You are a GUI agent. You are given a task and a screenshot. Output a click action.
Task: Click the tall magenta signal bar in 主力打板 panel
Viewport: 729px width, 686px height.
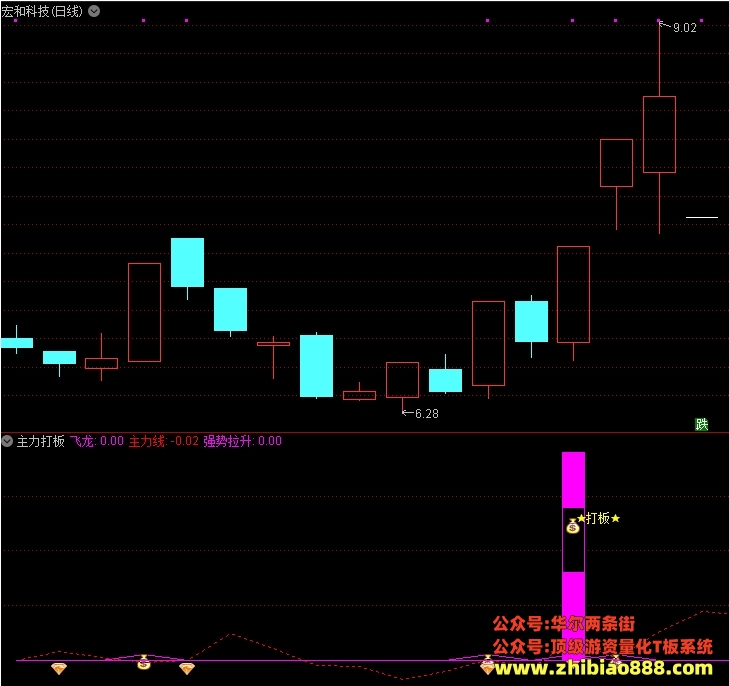[573, 555]
